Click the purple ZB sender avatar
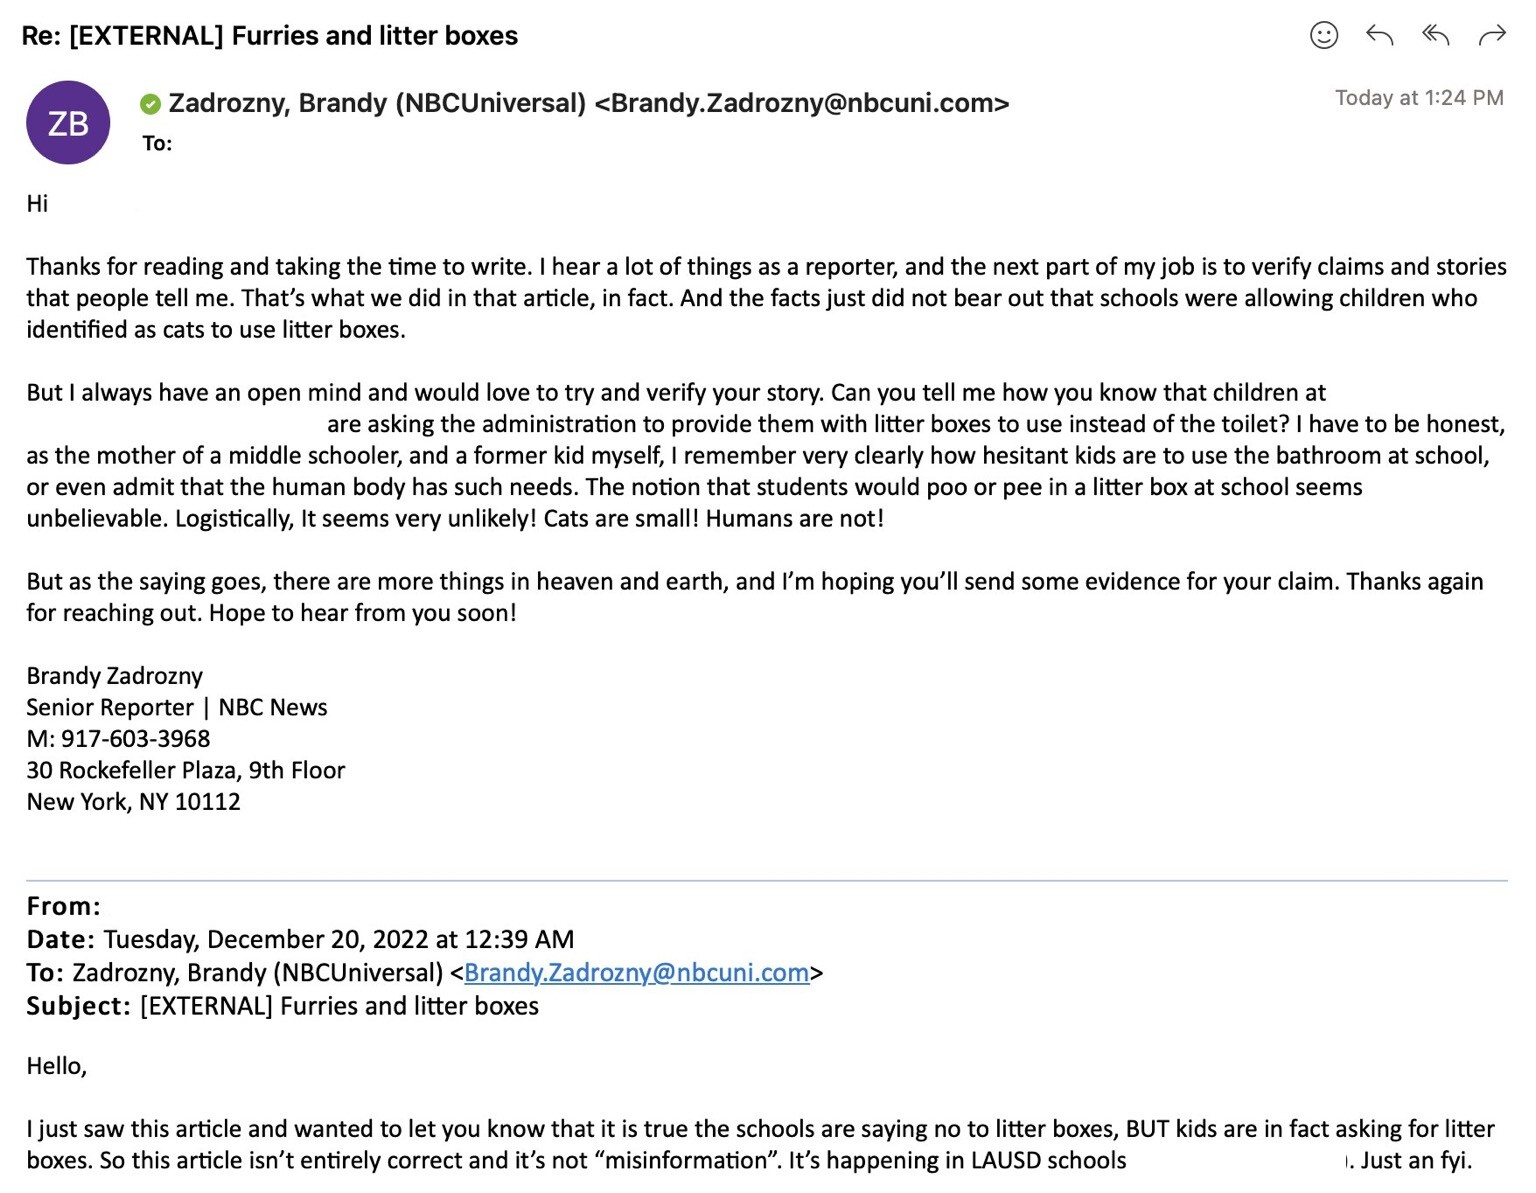 (68, 123)
